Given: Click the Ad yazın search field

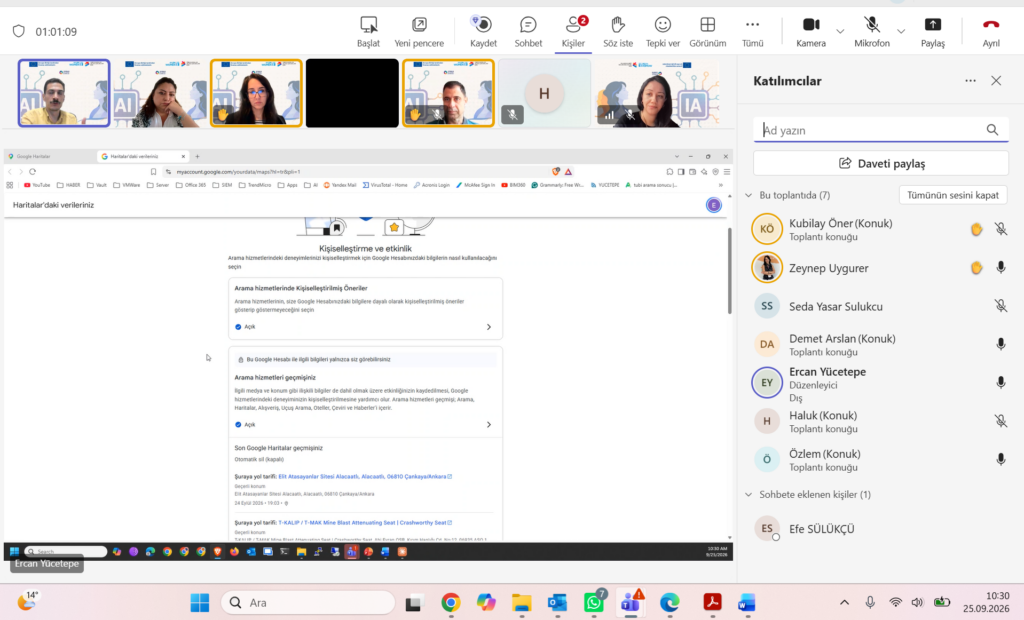Looking at the screenshot, I should [881, 130].
